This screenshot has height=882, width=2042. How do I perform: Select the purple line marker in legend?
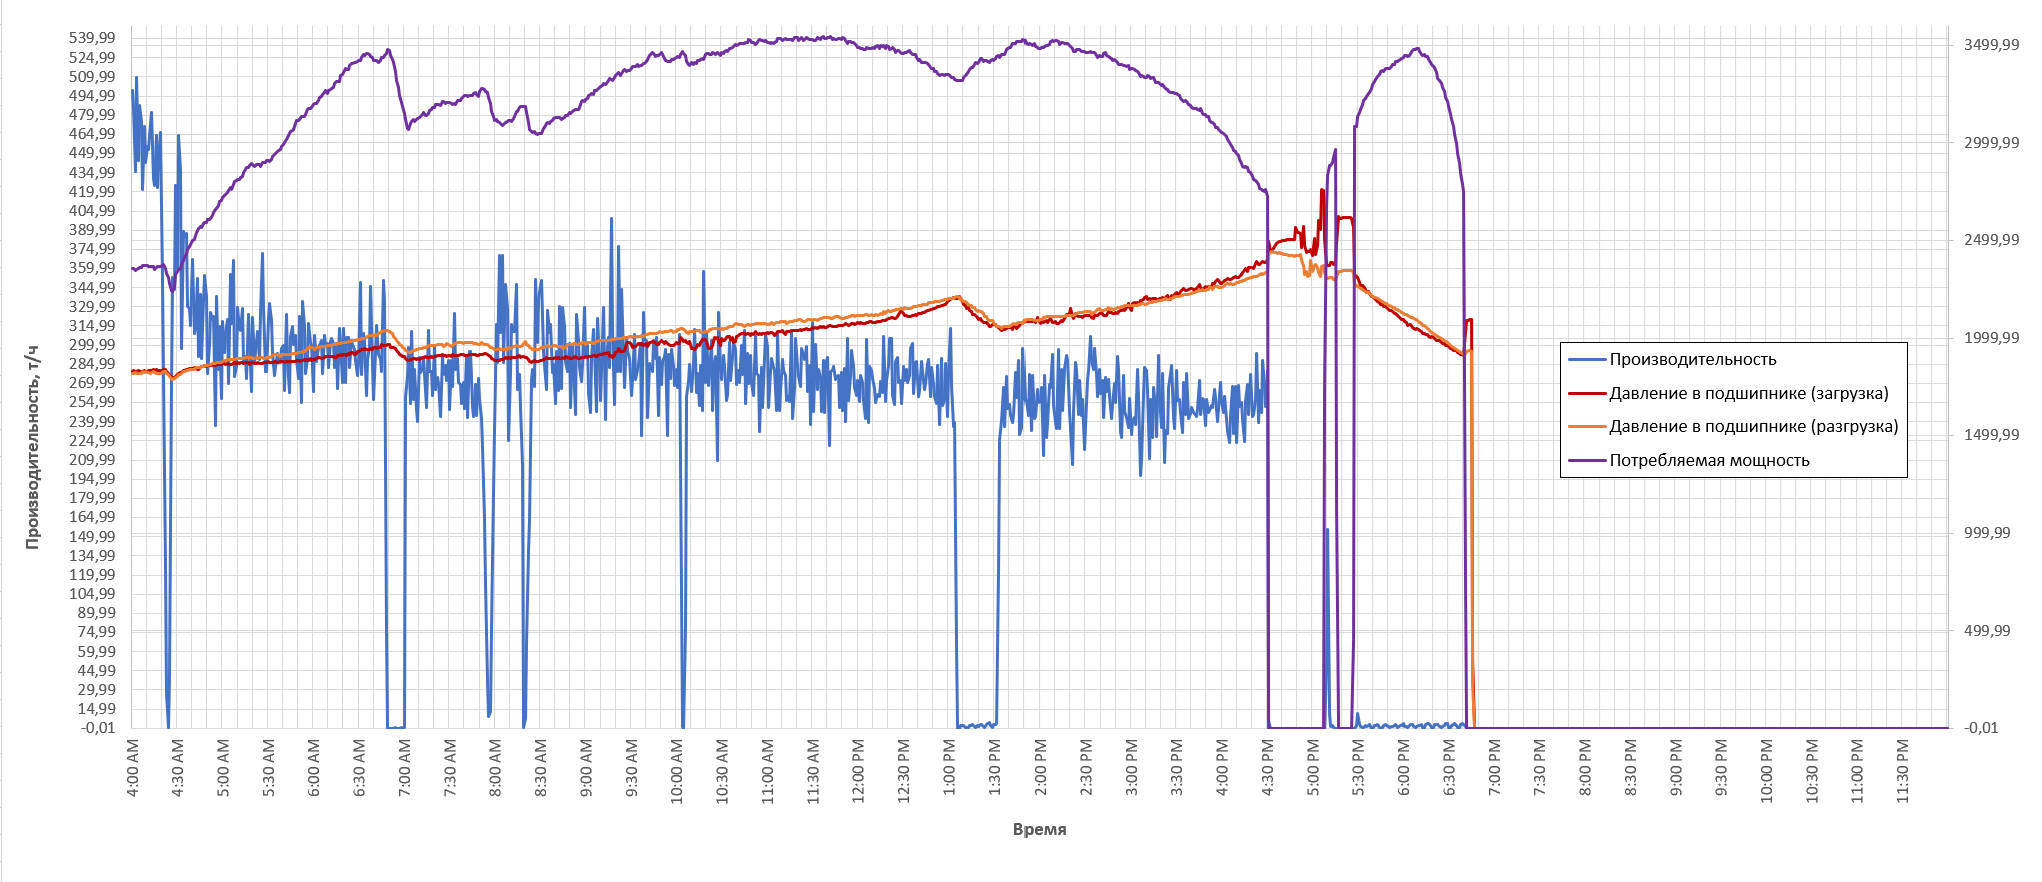click(x=1587, y=461)
